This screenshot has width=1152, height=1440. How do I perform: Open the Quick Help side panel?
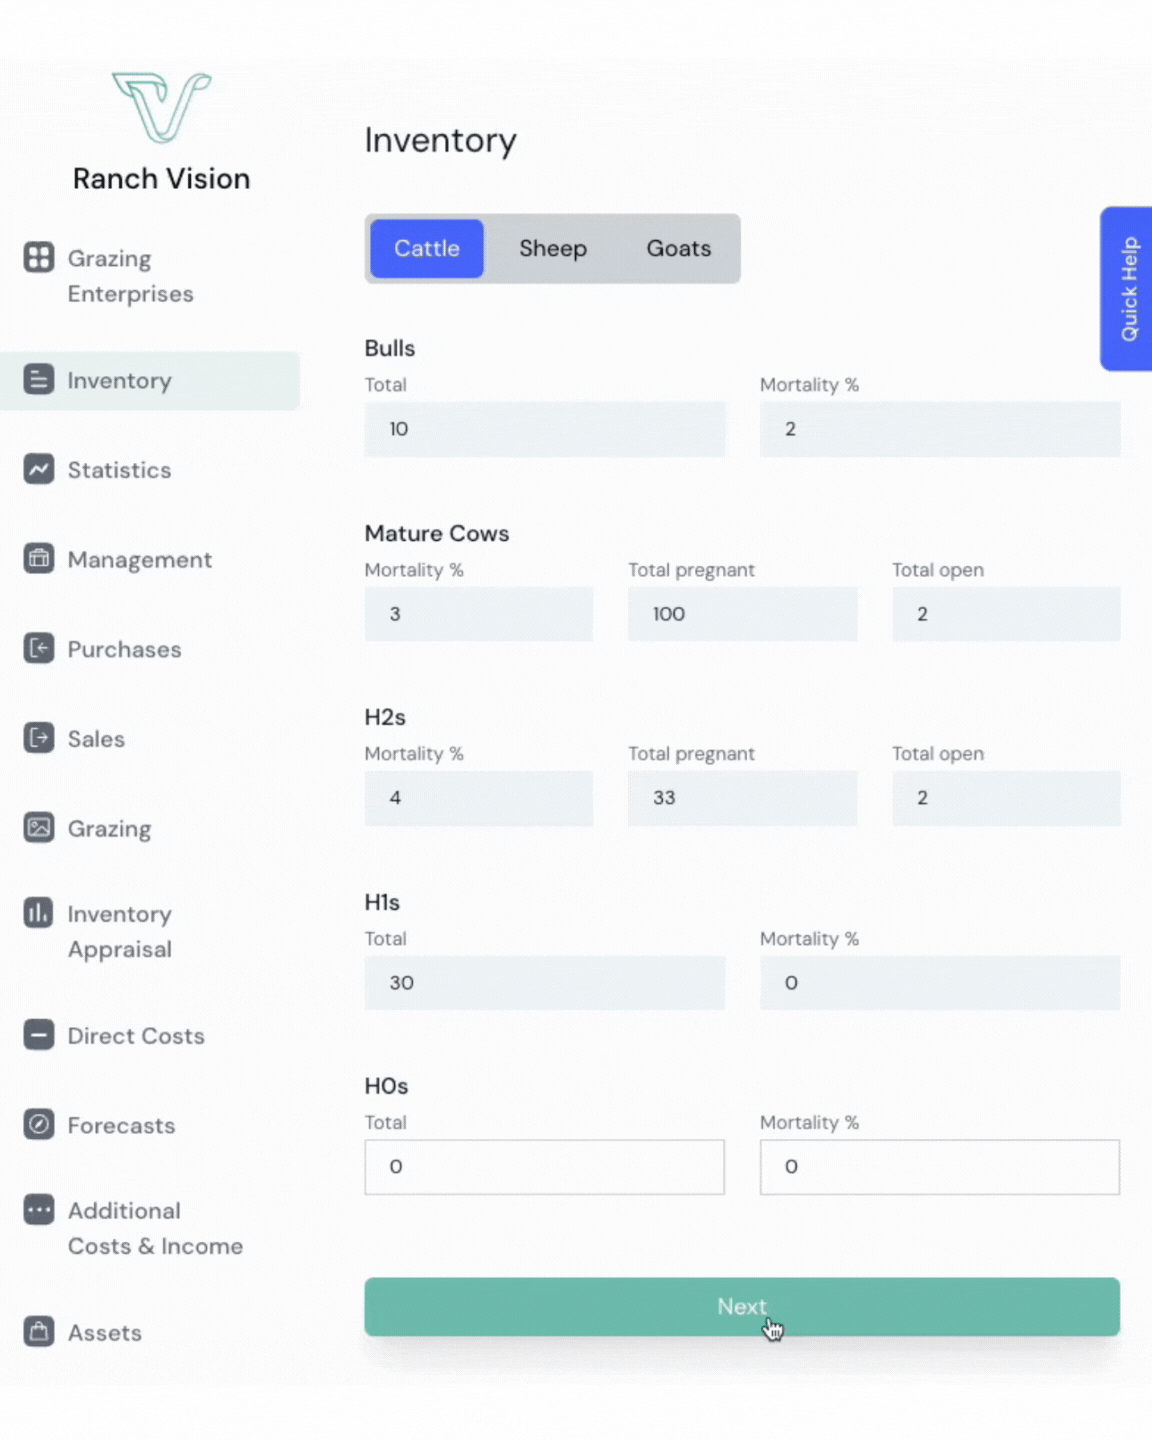pyautogui.click(x=1128, y=289)
